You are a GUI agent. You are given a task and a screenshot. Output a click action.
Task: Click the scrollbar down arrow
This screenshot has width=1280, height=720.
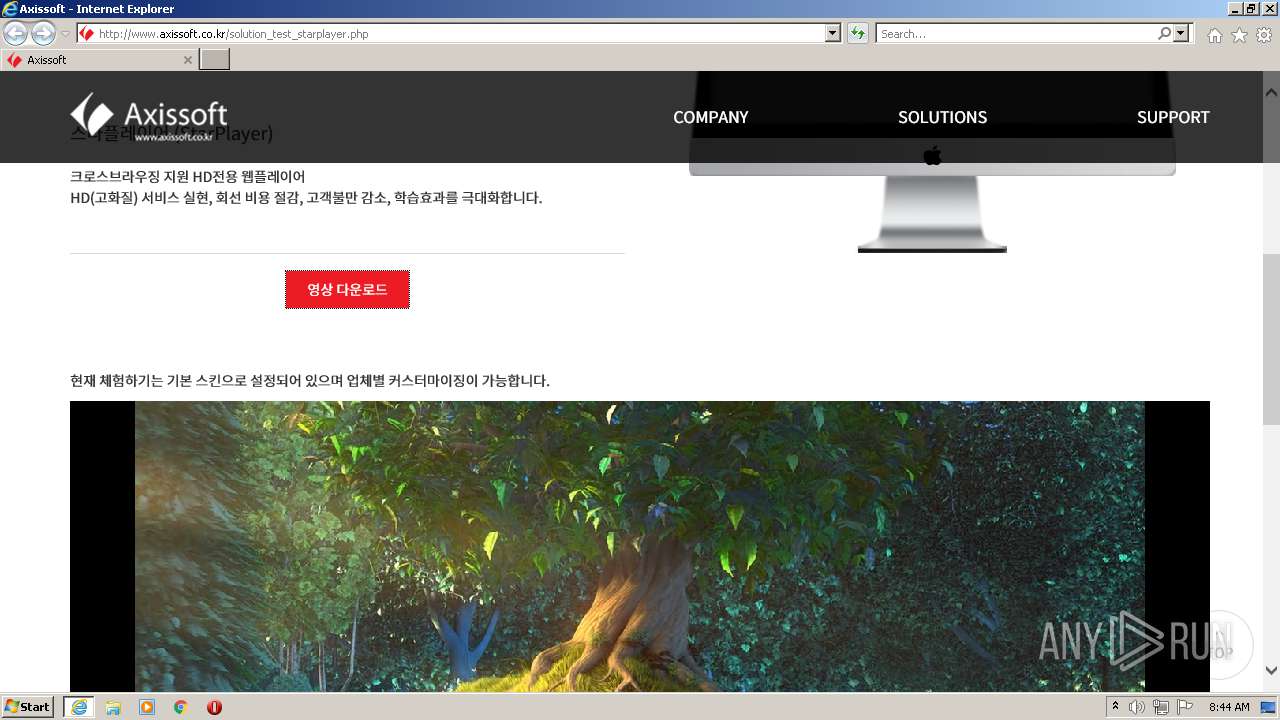1271,671
